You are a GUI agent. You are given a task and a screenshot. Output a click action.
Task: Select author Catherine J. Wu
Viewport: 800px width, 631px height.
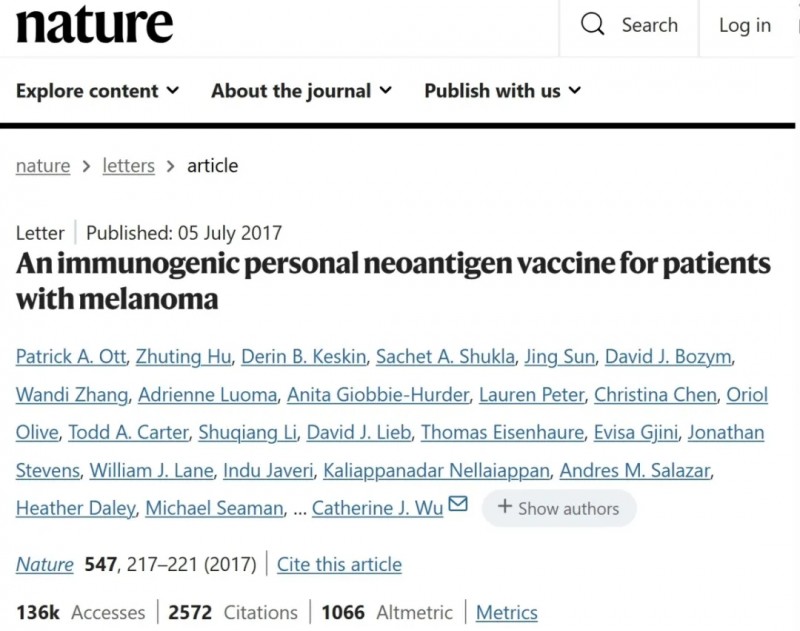click(377, 508)
